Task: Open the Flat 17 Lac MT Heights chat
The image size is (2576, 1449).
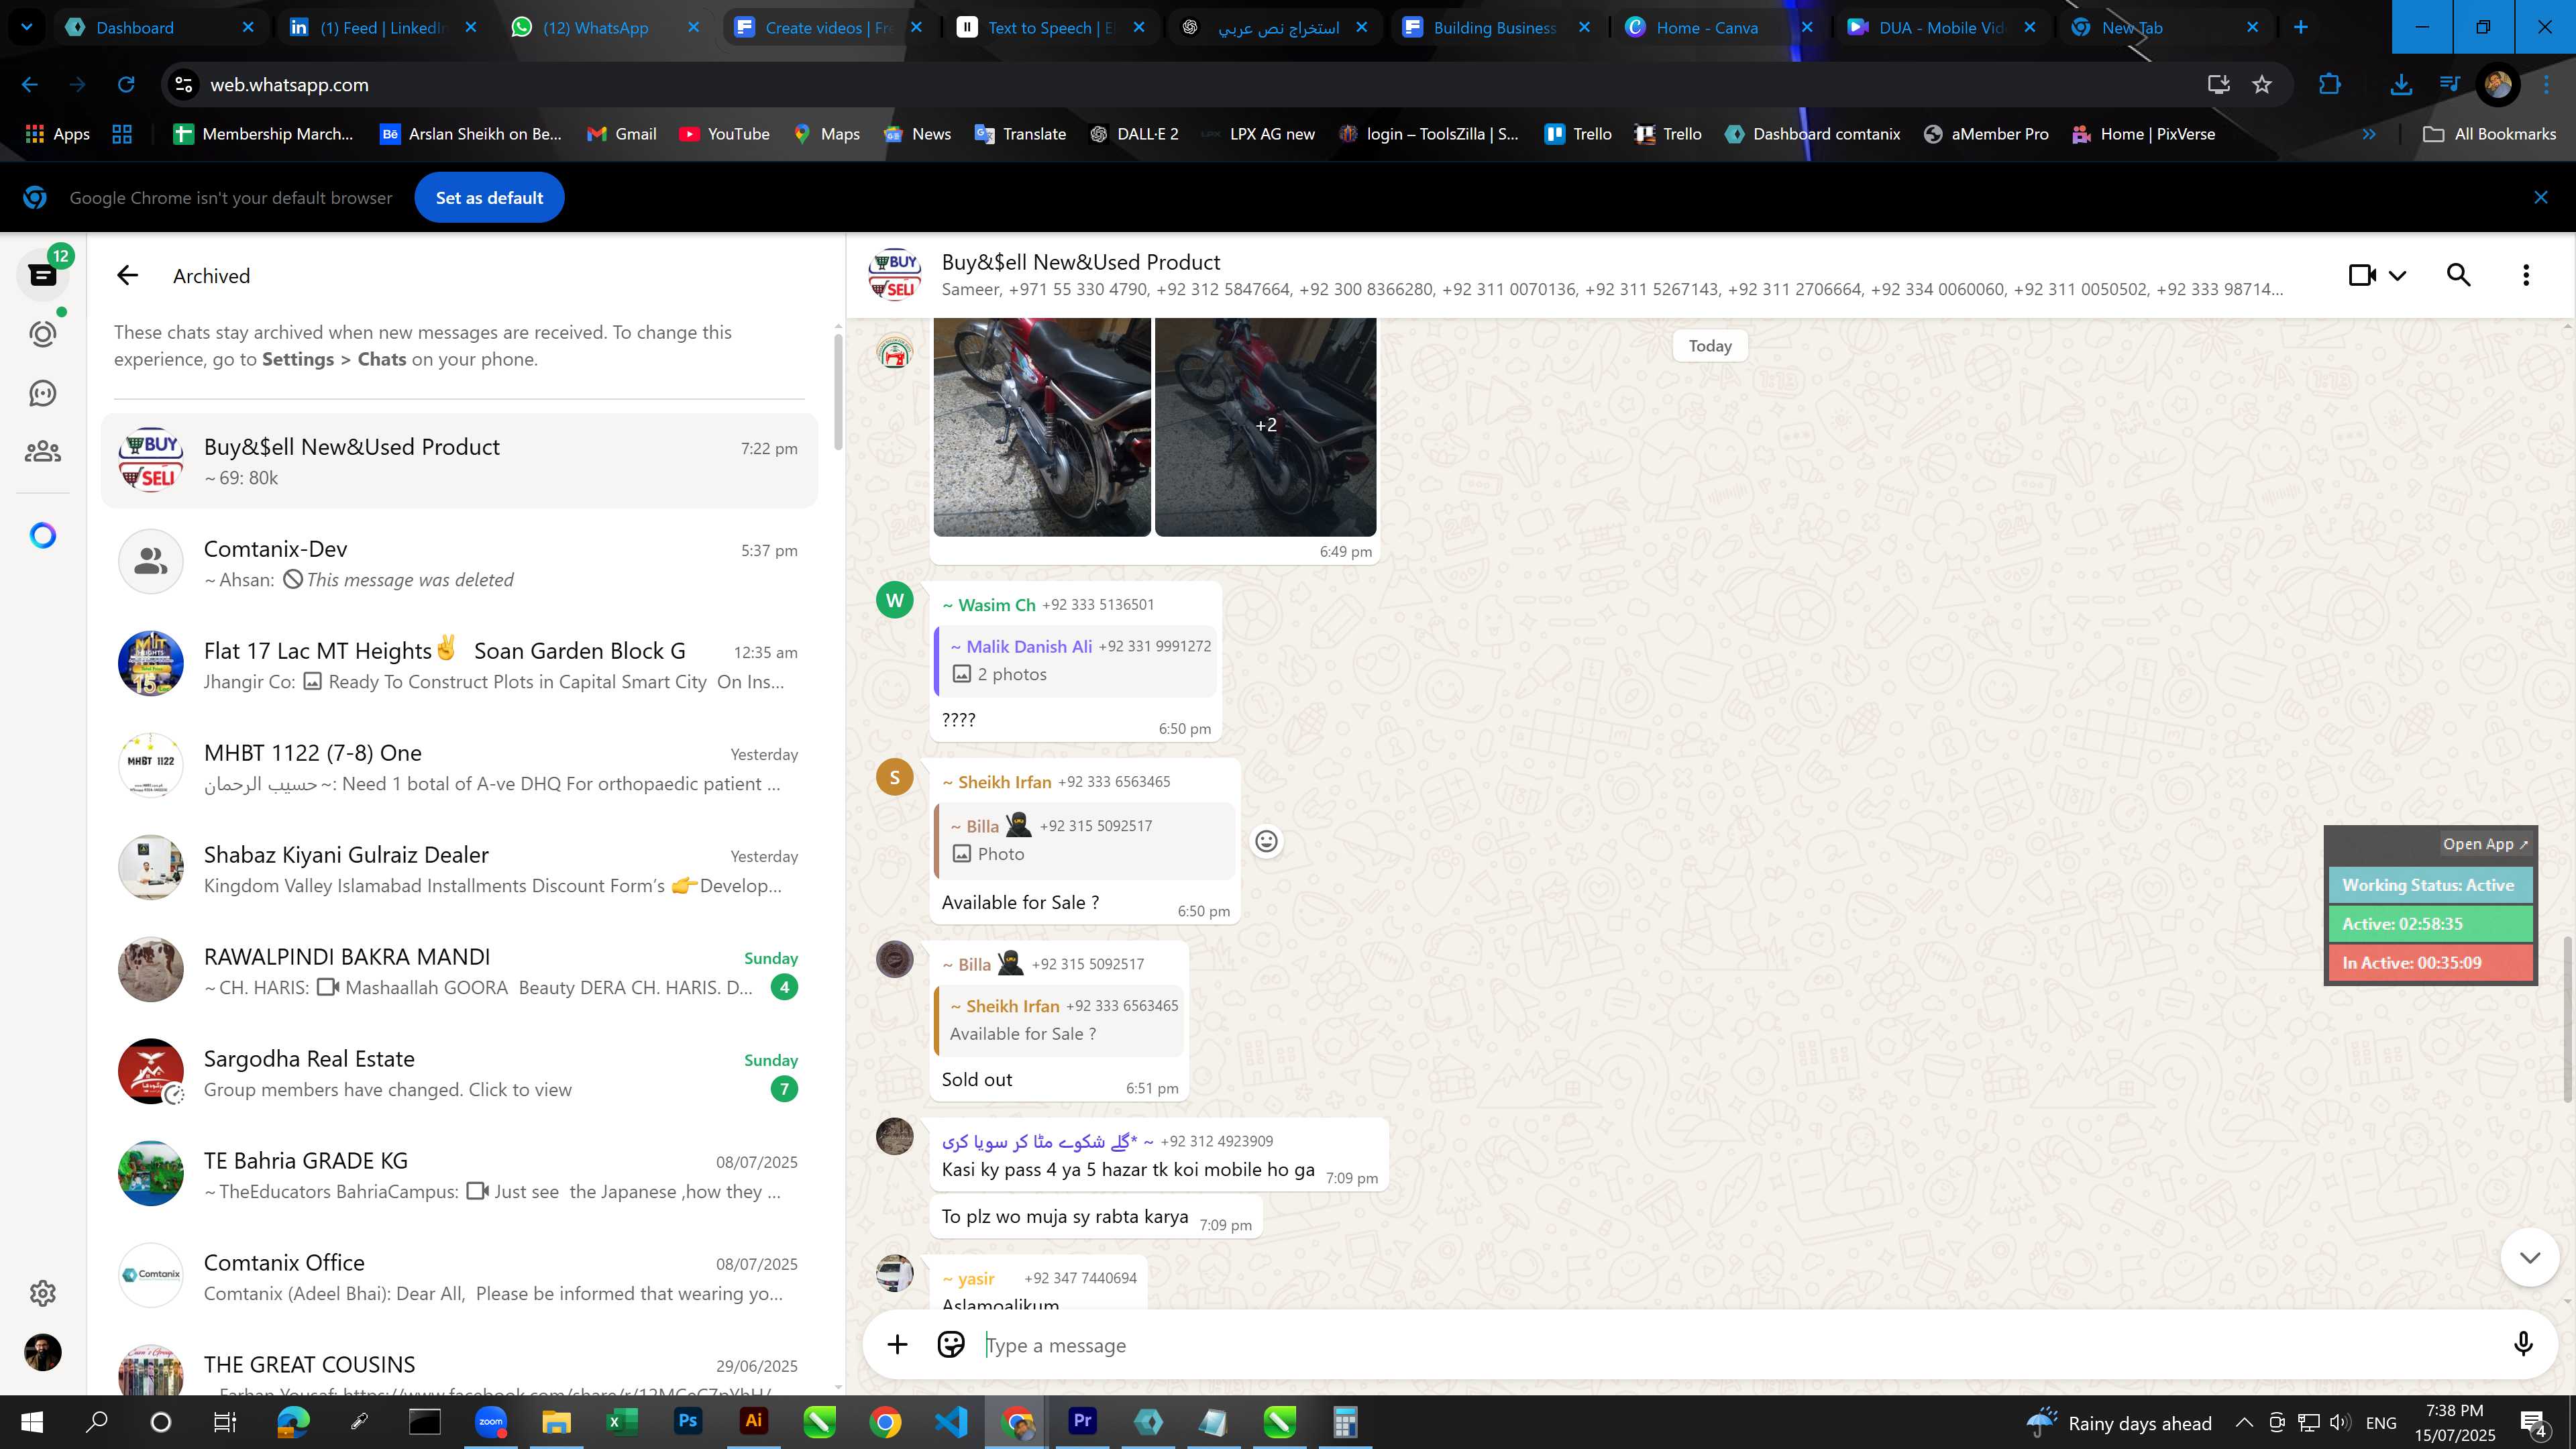Action: 459,665
